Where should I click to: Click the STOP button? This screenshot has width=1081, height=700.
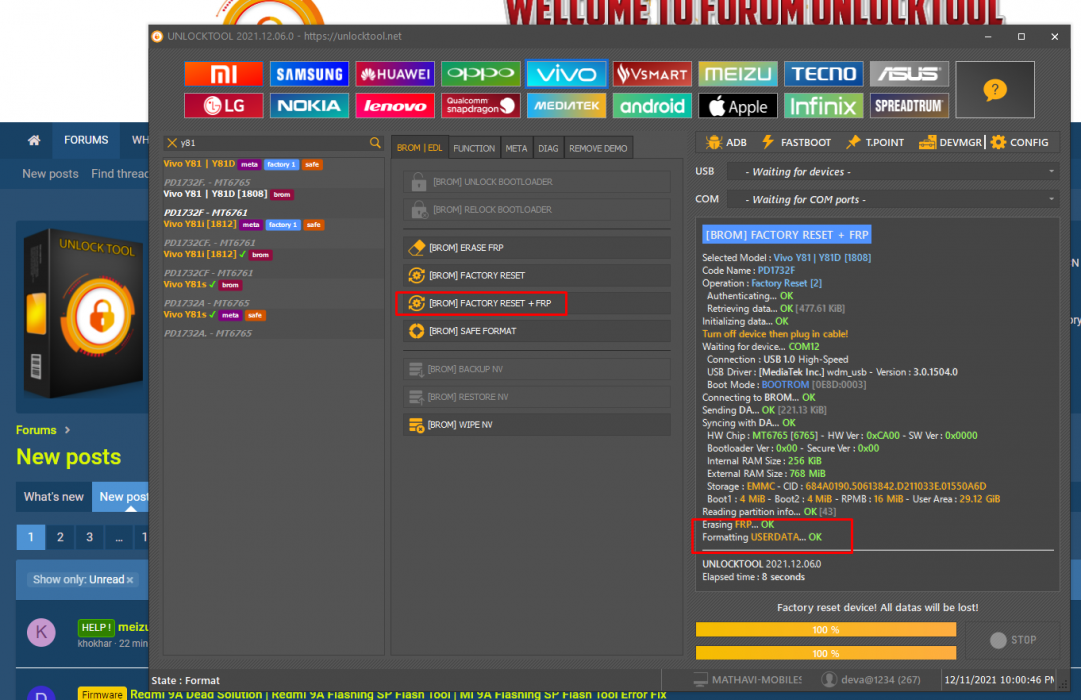[1012, 640]
